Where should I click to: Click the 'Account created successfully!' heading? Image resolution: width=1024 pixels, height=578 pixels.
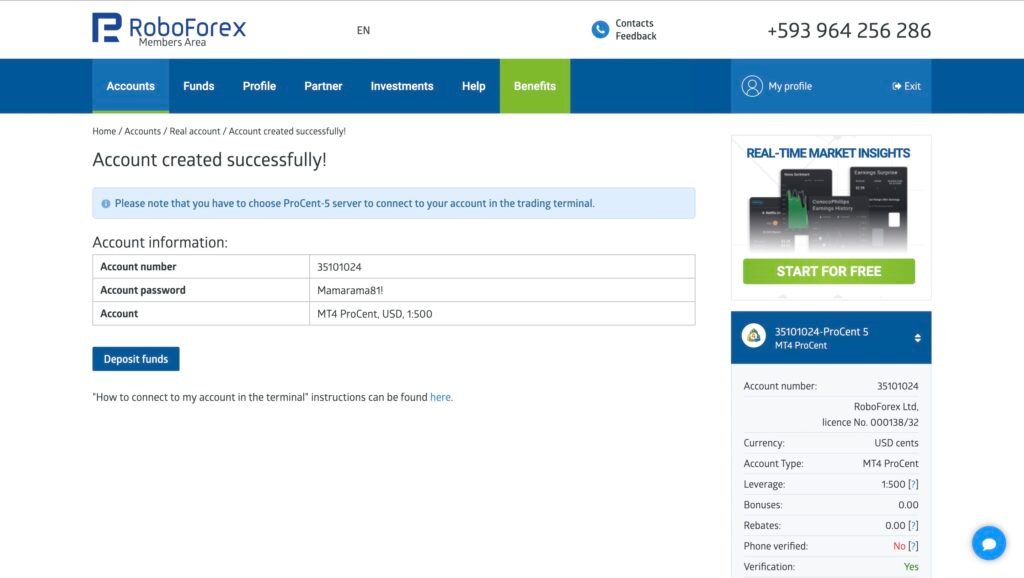point(209,160)
